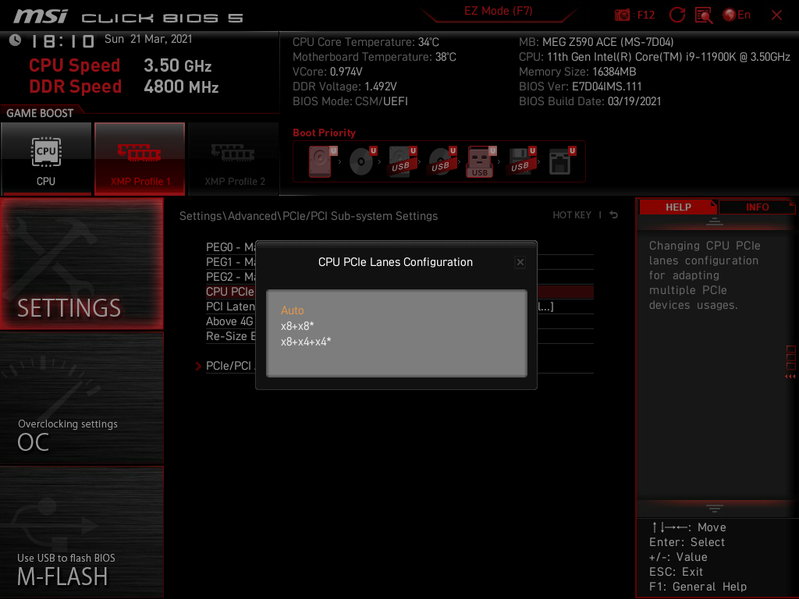
Task: Switch to the HELP tab
Action: click(678, 207)
